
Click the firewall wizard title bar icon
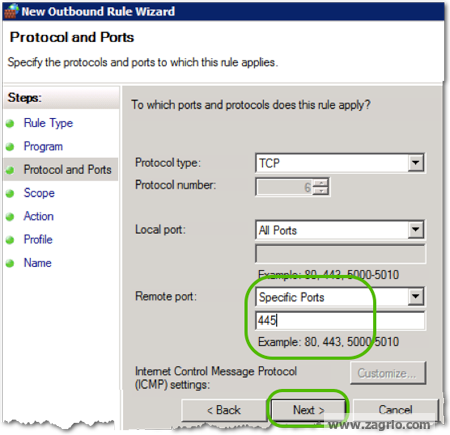point(11,11)
